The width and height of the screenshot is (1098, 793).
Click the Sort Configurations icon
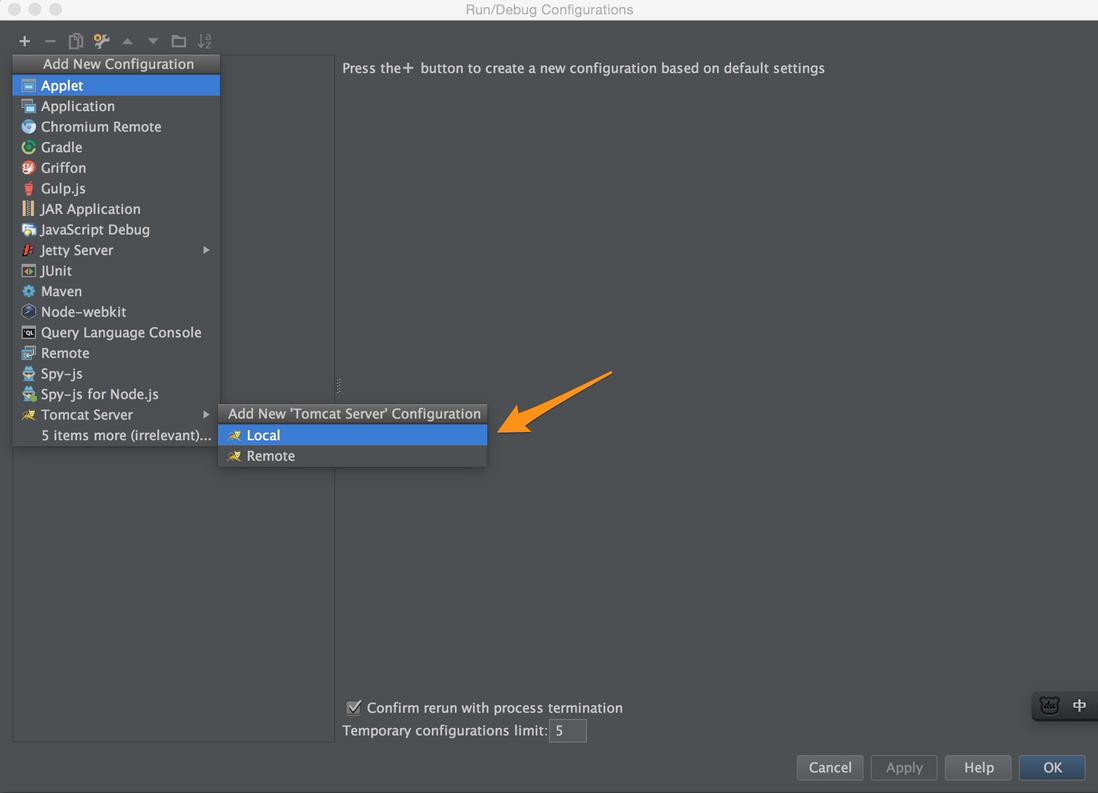pyautogui.click(x=204, y=41)
